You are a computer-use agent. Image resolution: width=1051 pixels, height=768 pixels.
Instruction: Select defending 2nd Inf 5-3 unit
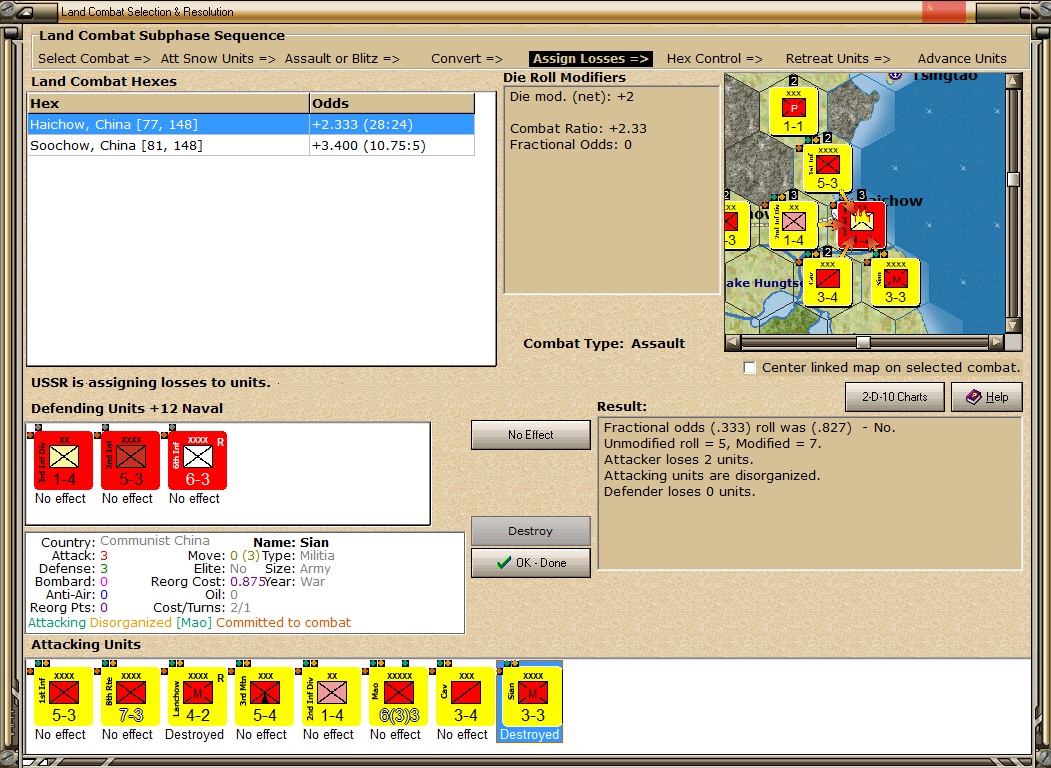(130, 460)
